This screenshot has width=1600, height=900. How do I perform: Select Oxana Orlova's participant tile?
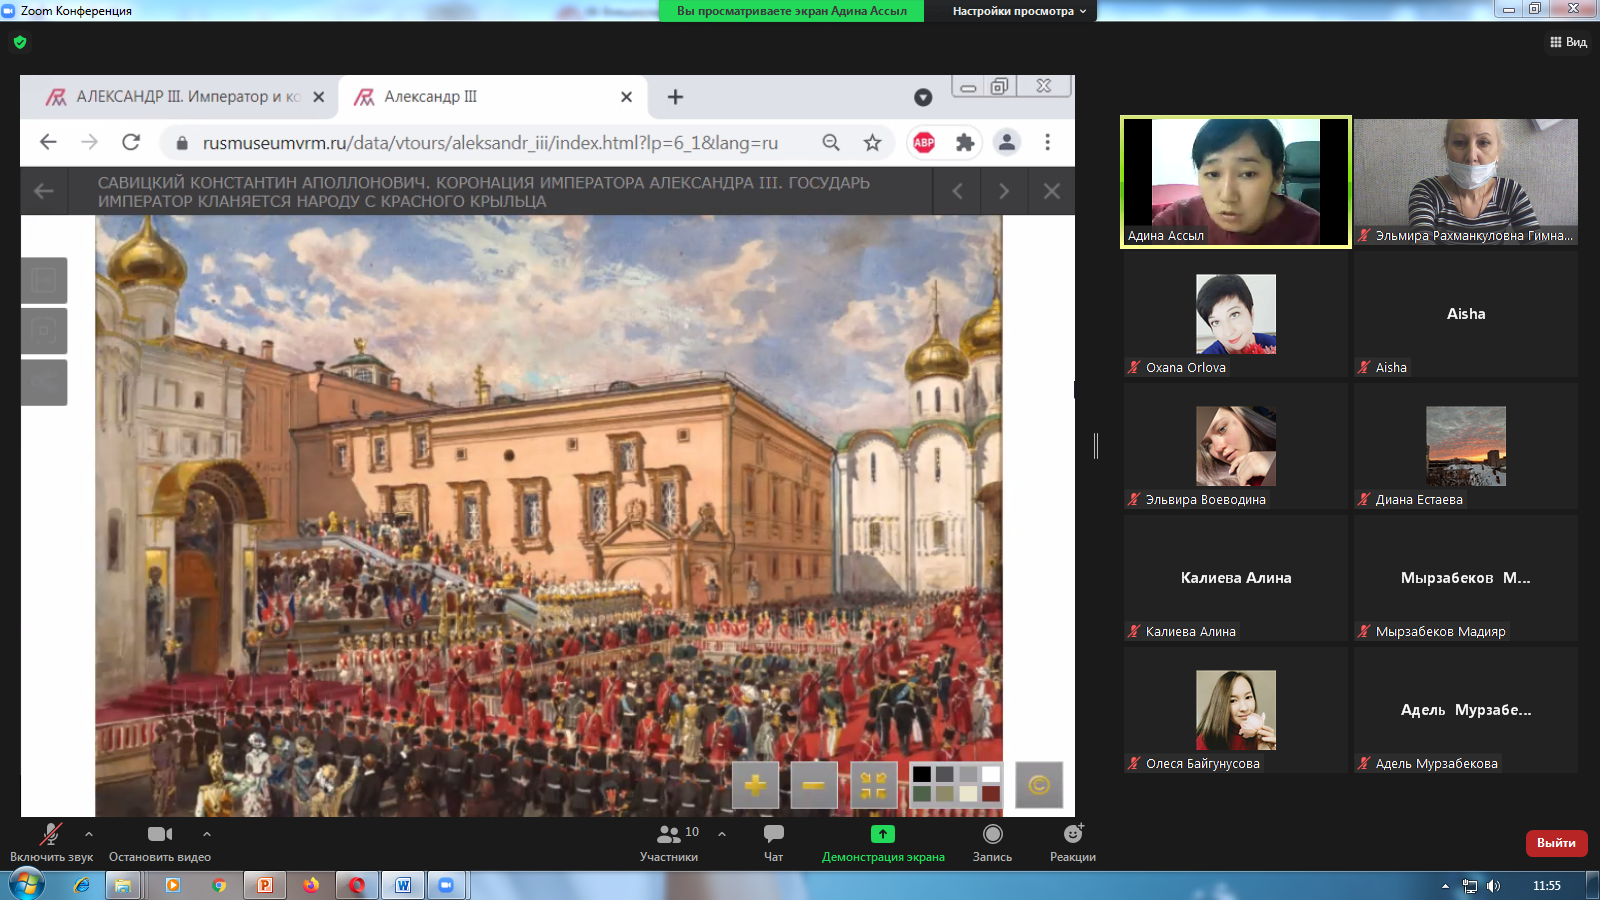pos(1236,314)
